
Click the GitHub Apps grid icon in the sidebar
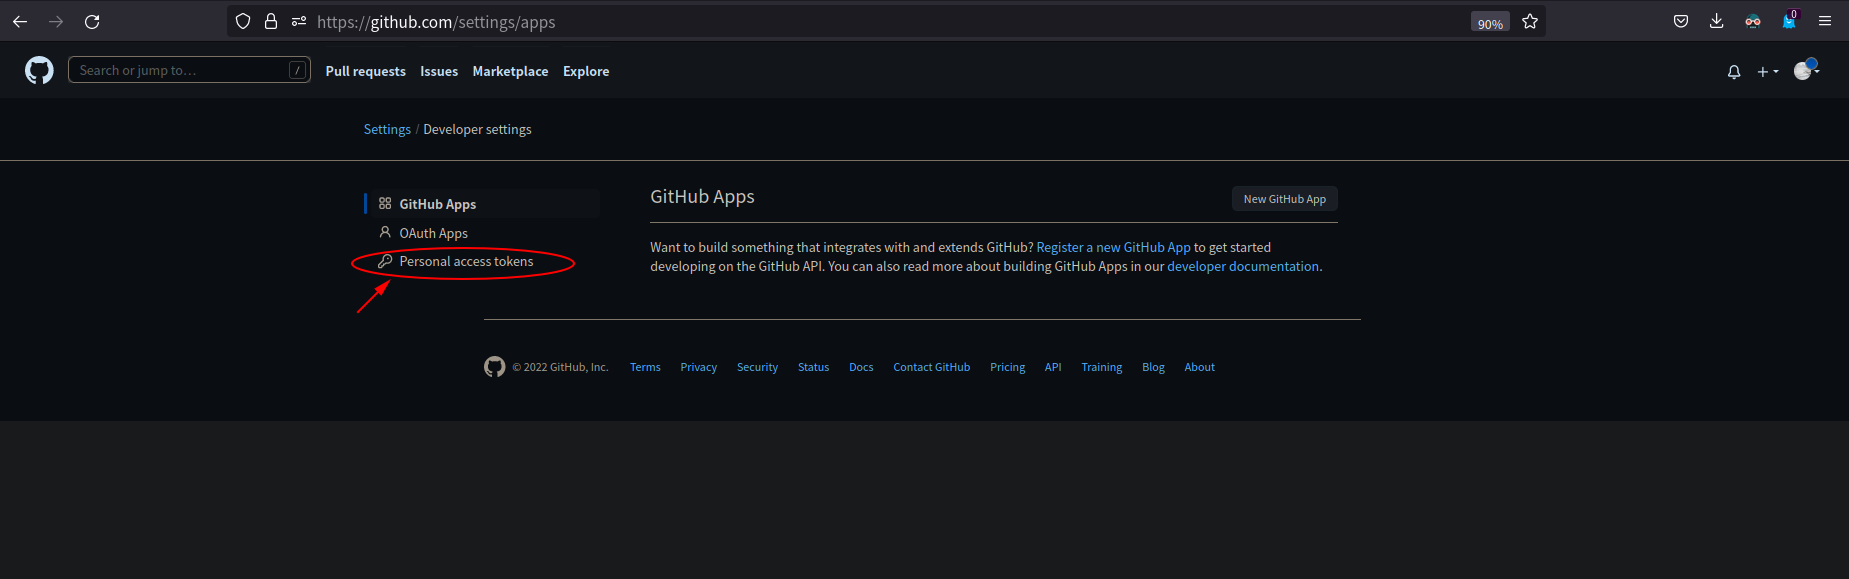[385, 203]
